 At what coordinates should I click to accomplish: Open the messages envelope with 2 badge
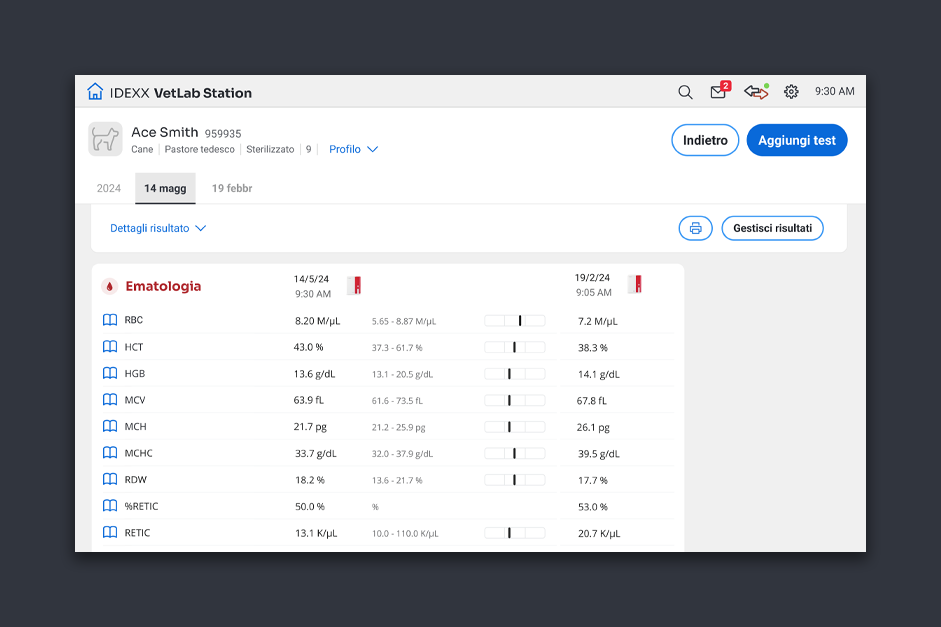(719, 91)
